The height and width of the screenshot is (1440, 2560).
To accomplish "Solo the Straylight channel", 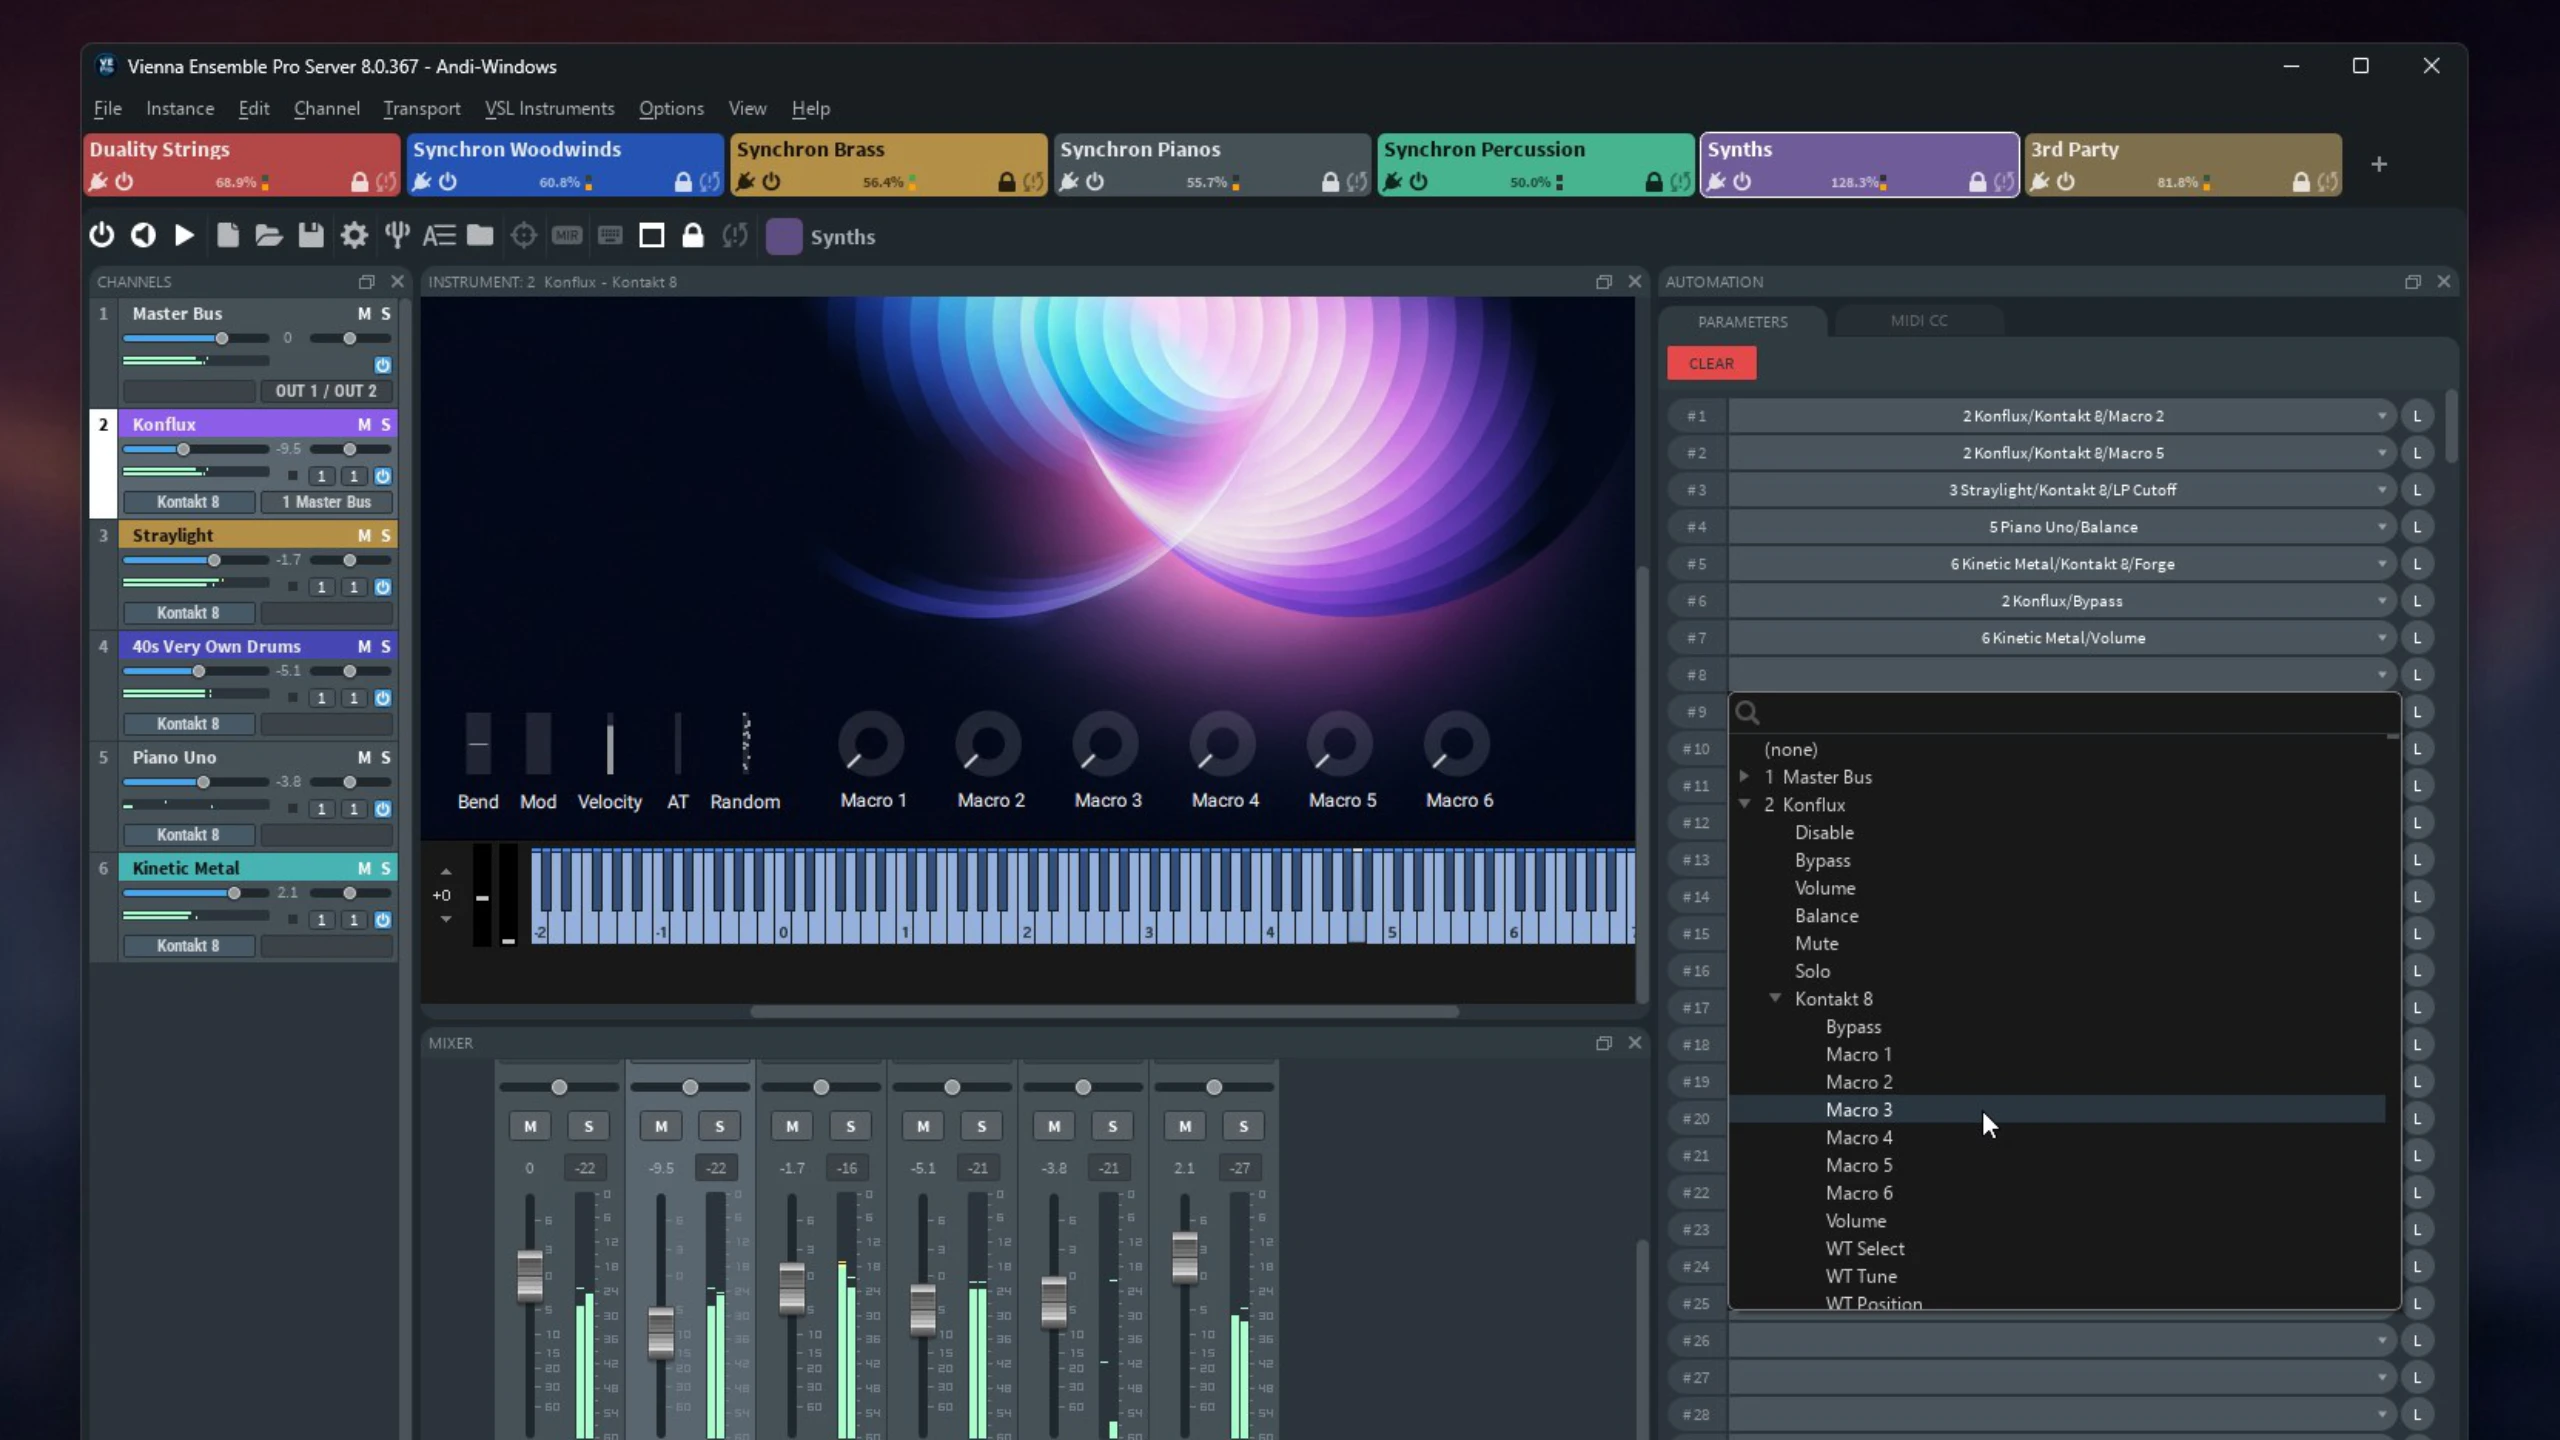I will point(385,535).
